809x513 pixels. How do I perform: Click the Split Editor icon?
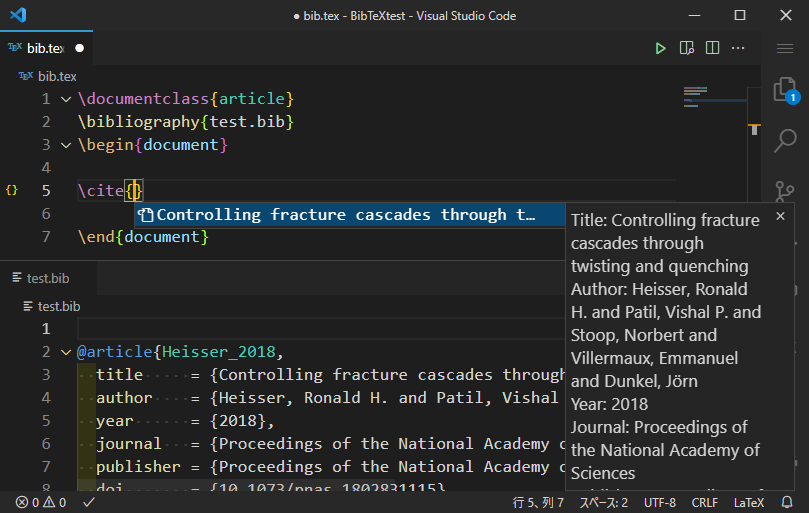click(713, 48)
